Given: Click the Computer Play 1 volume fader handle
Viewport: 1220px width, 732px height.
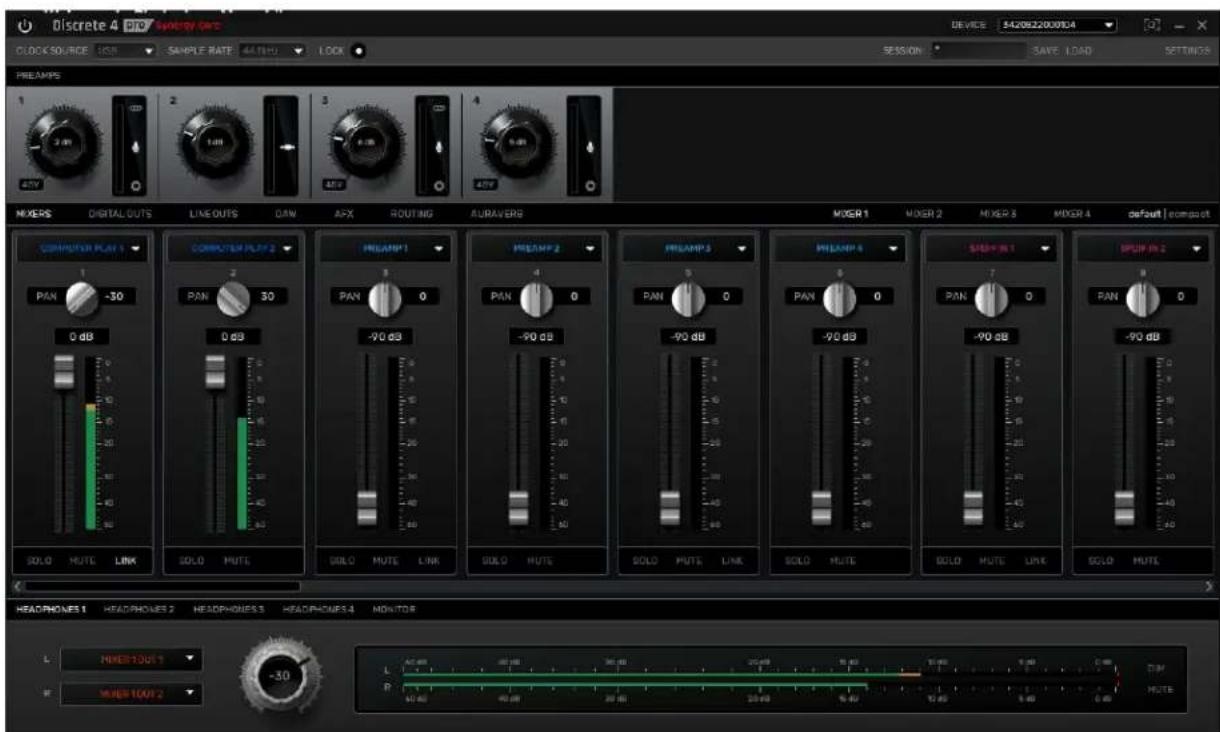Looking at the screenshot, I should coord(64,372).
